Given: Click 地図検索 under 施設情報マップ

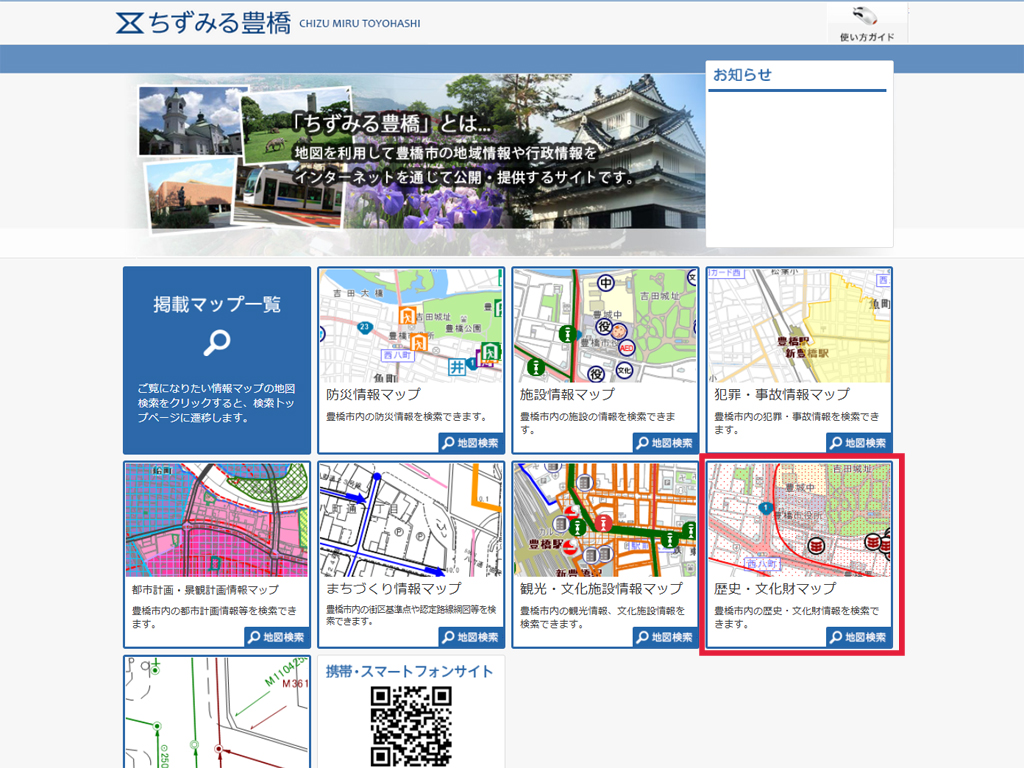Looking at the screenshot, I should tap(665, 443).
